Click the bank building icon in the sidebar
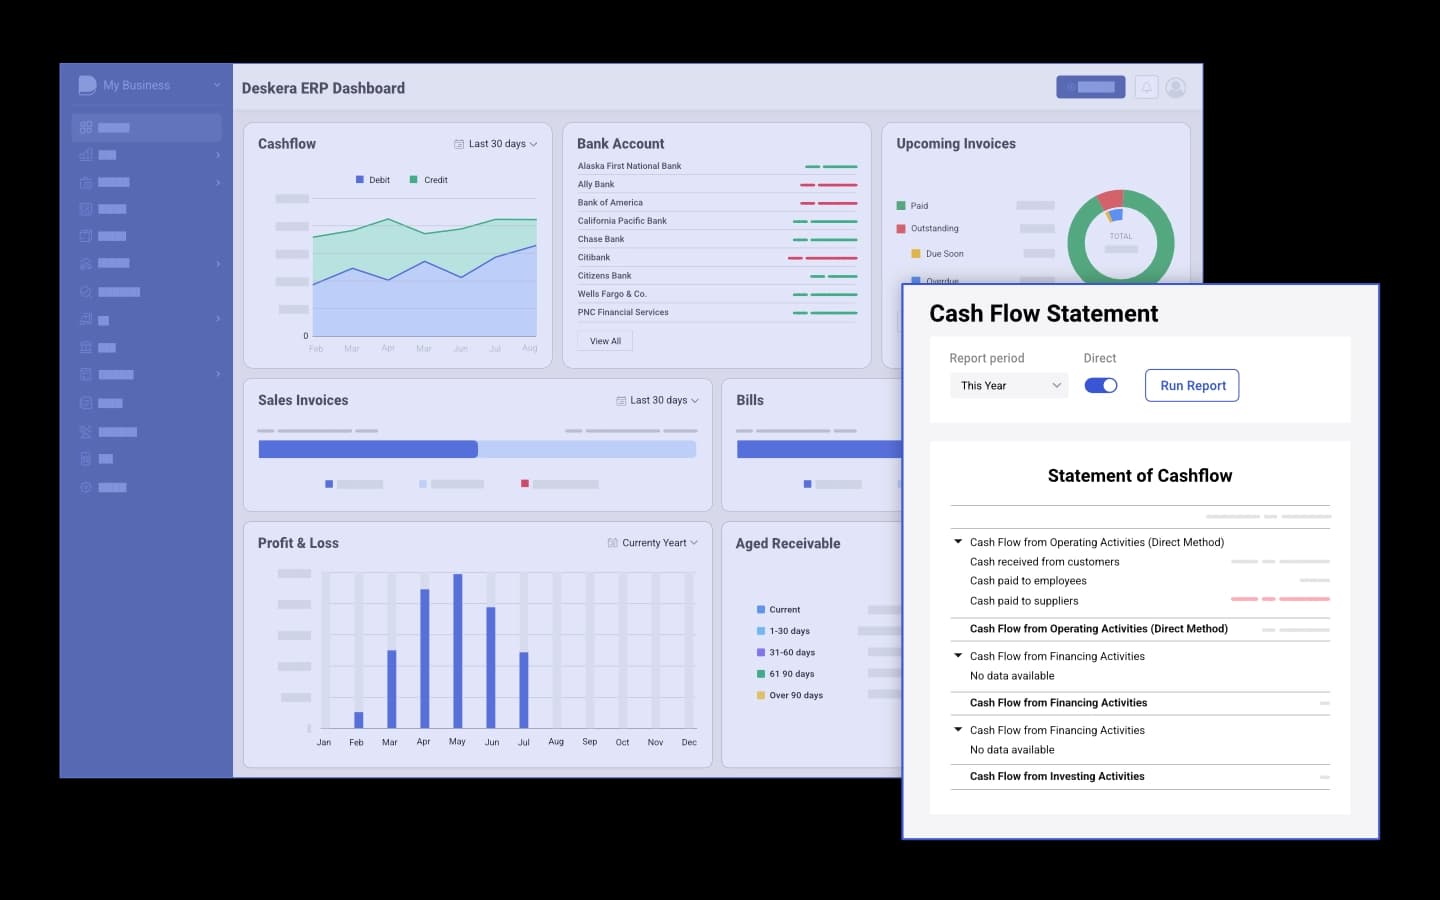This screenshot has height=900, width=1440. (x=86, y=347)
